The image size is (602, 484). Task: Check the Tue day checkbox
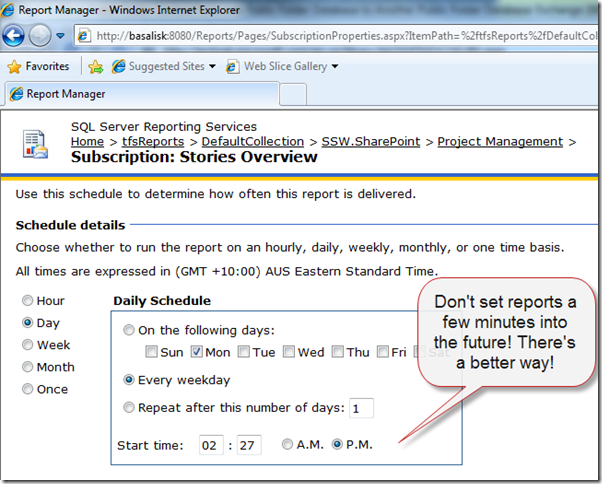(x=244, y=352)
